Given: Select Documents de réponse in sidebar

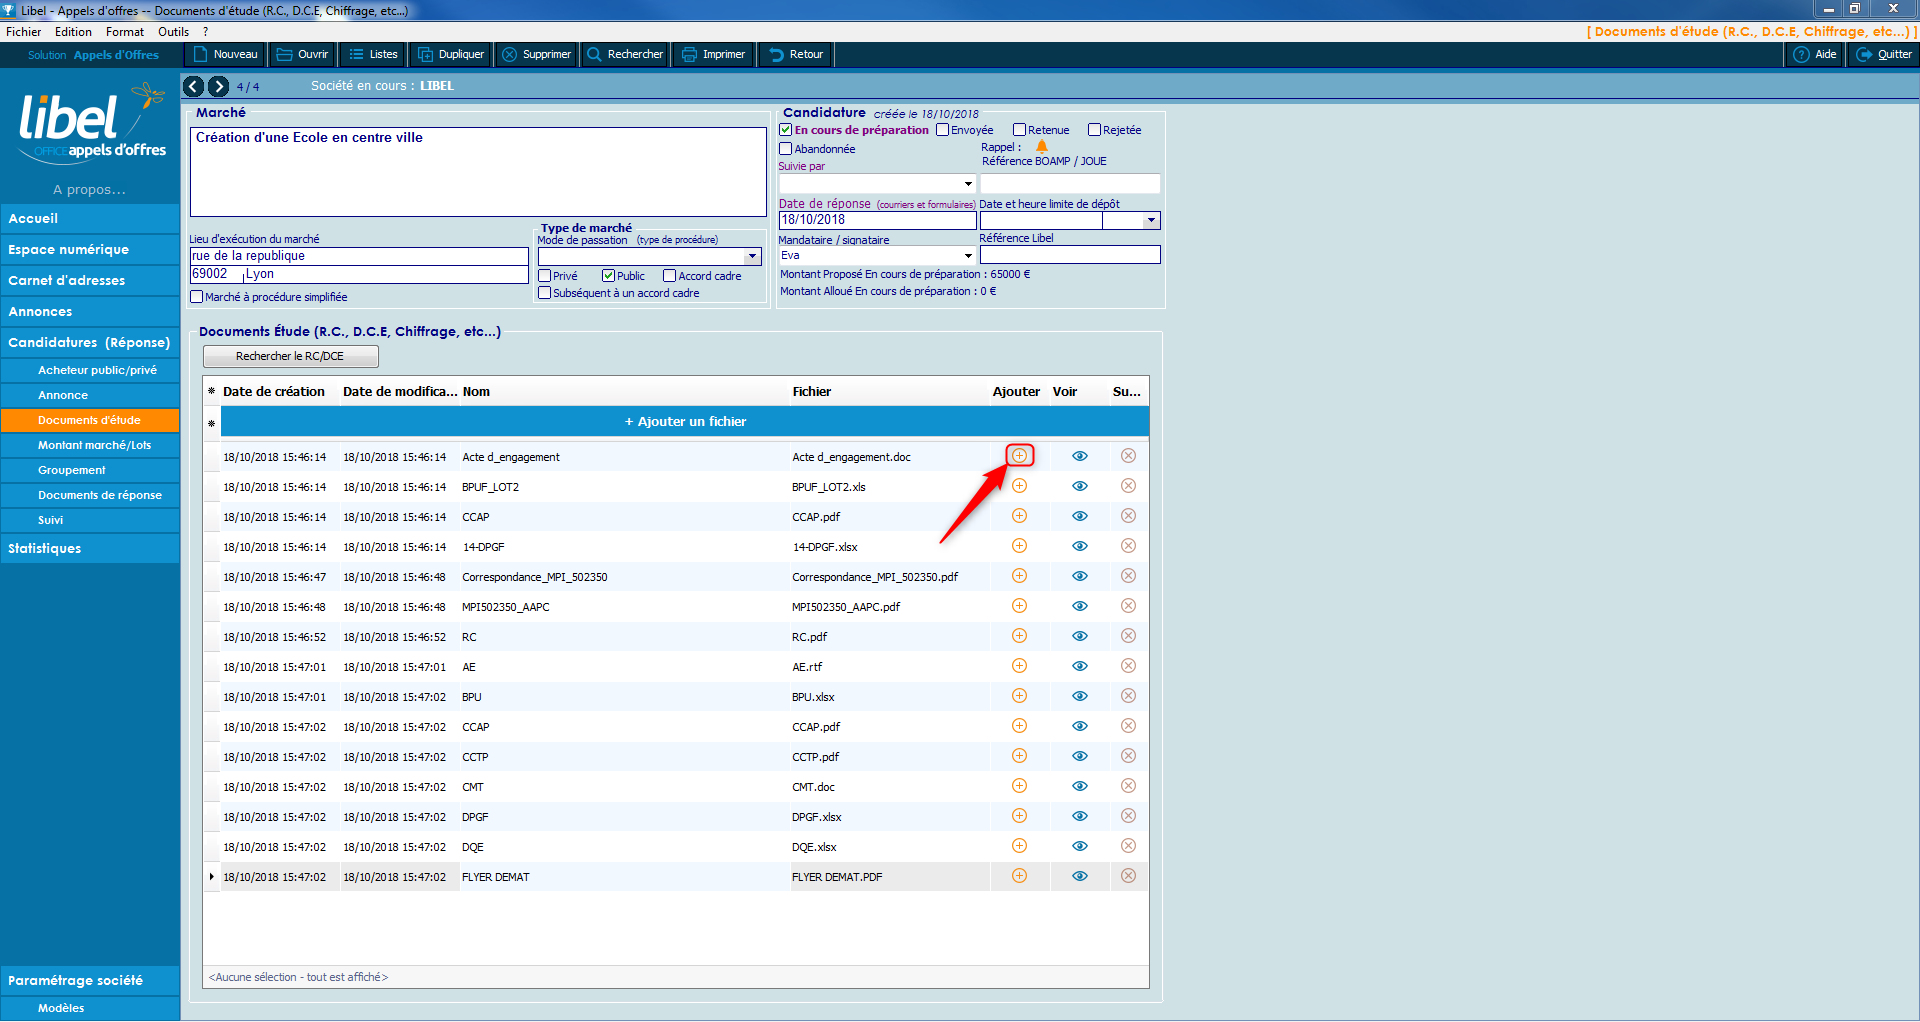Looking at the screenshot, I should pos(90,495).
